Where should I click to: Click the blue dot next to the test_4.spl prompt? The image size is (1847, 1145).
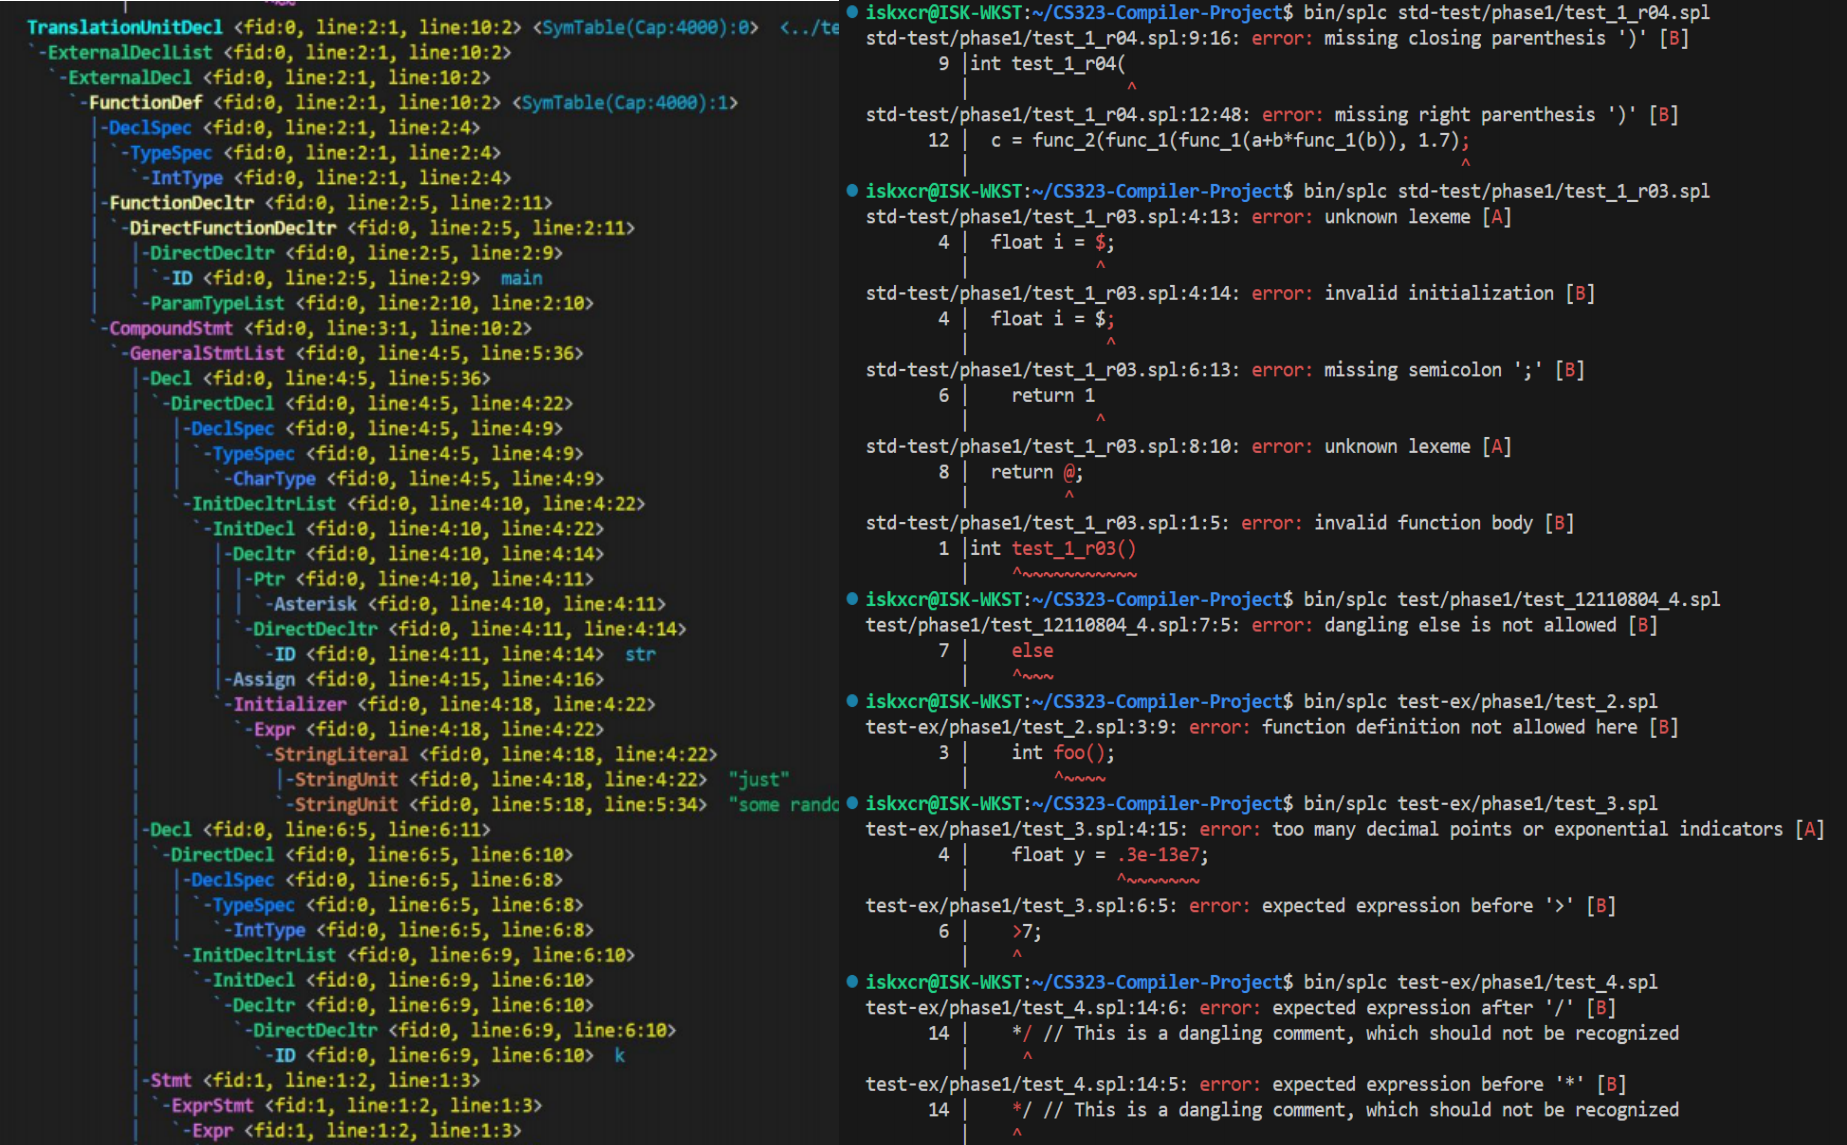pyautogui.click(x=851, y=982)
